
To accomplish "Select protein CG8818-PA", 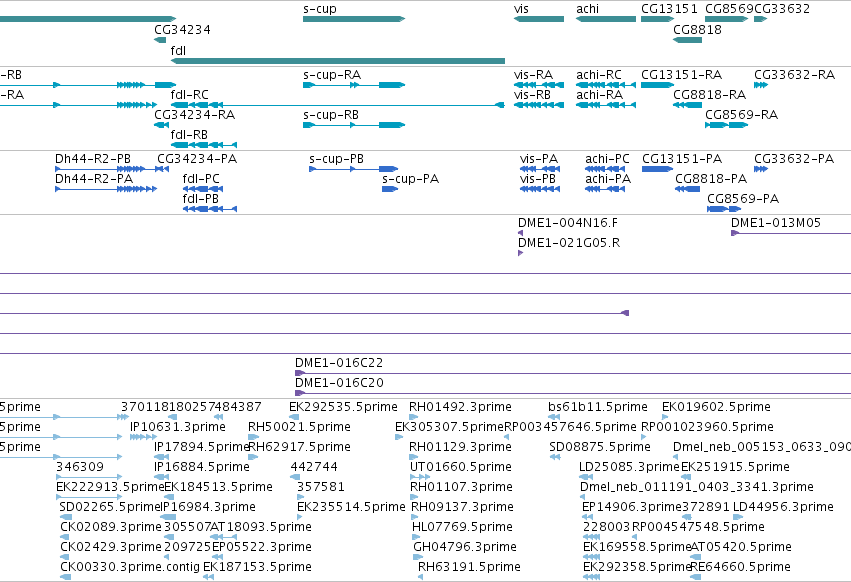I will (x=688, y=189).
